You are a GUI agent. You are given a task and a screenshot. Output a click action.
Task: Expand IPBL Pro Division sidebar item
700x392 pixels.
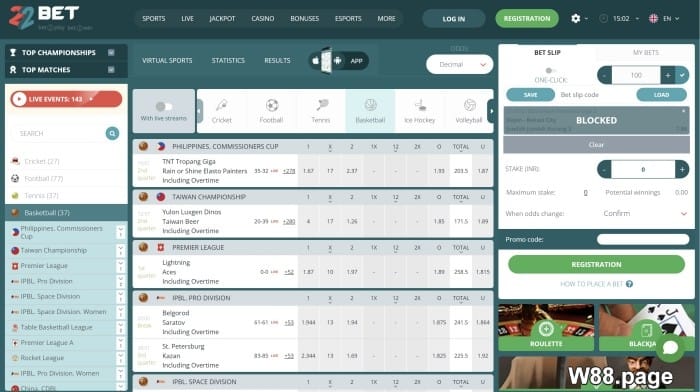tap(121, 281)
